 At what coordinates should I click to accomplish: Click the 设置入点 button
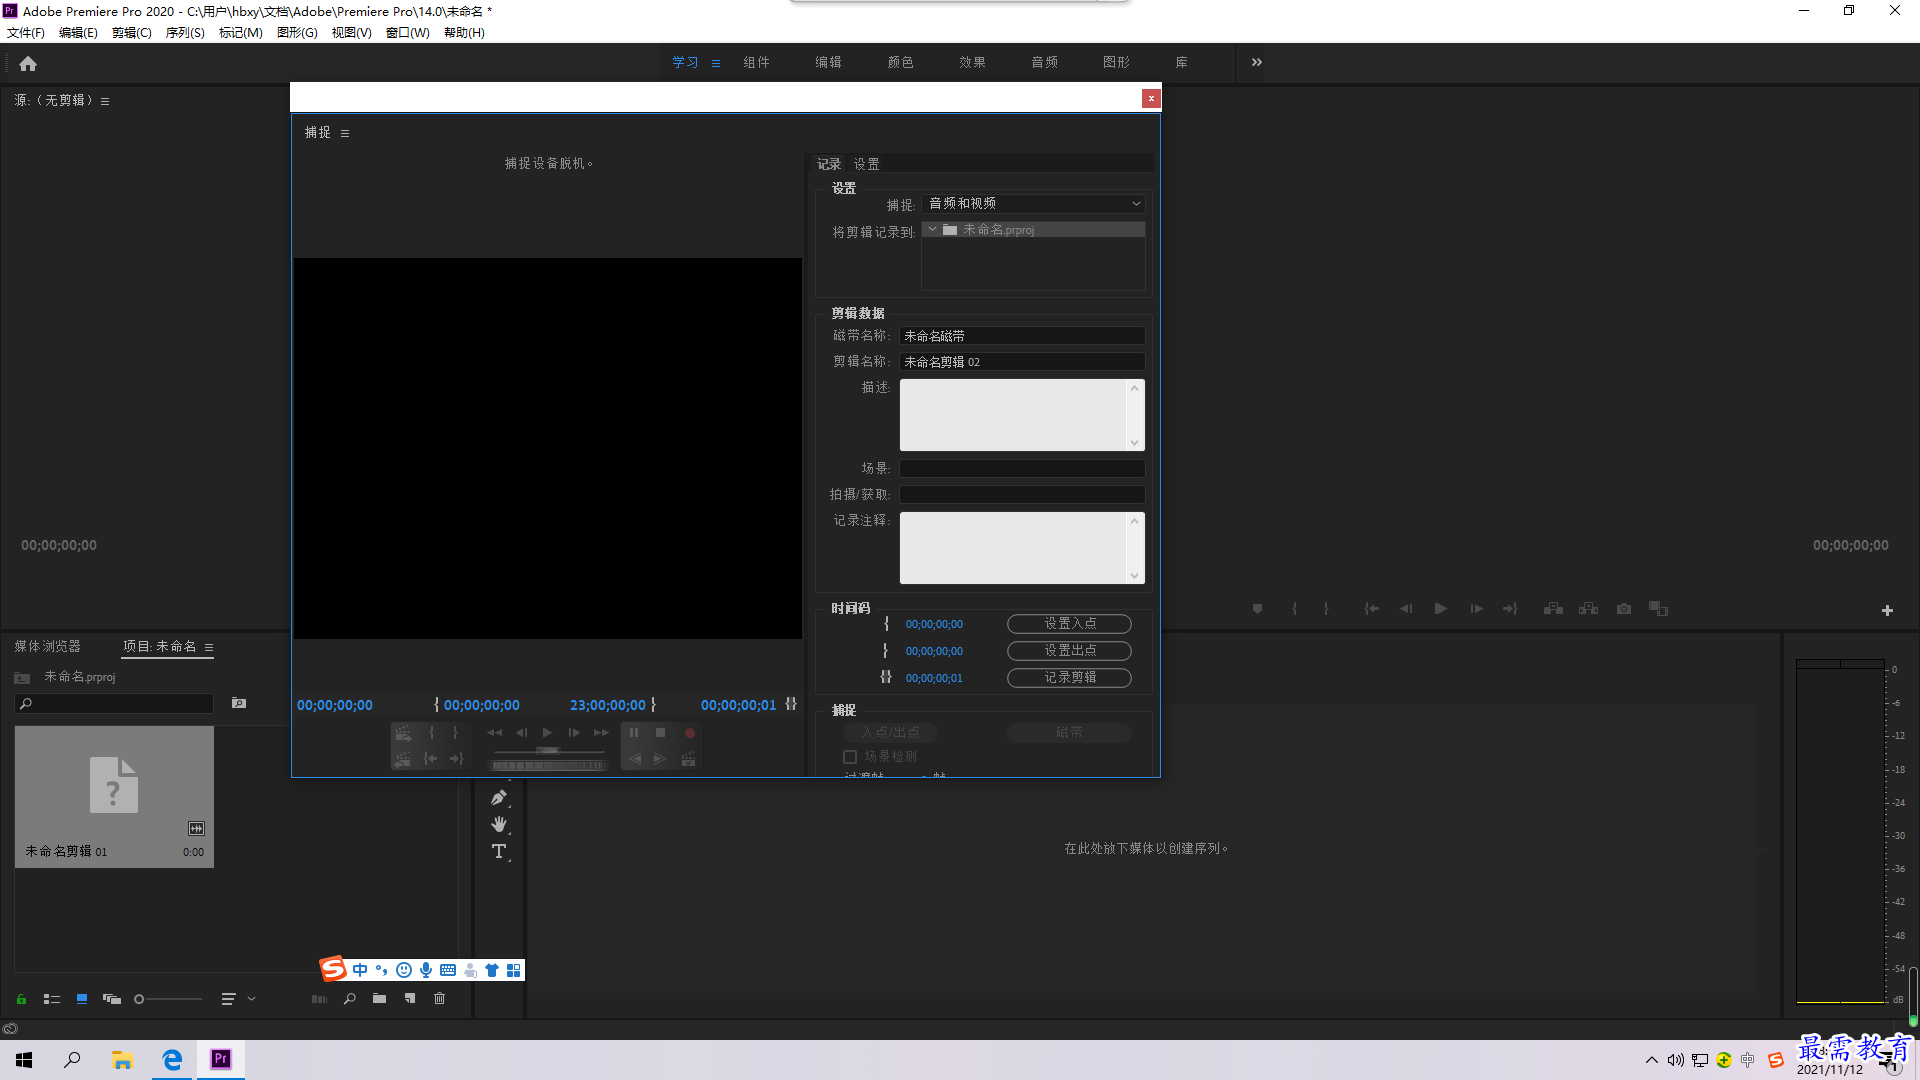pyautogui.click(x=1070, y=624)
